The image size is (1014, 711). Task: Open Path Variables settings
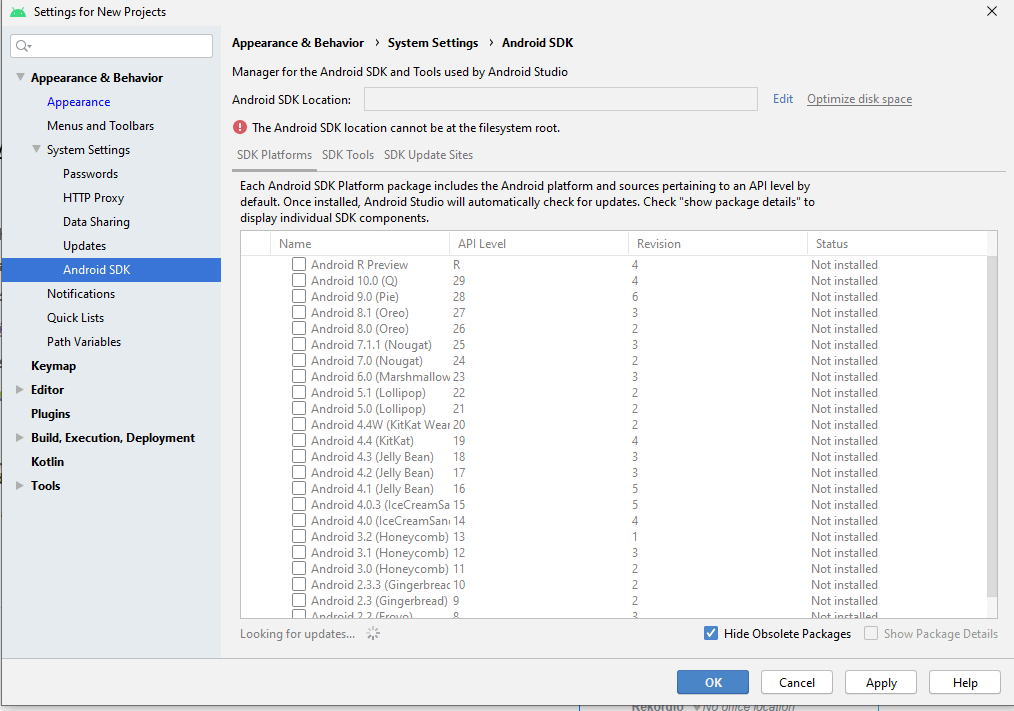[x=83, y=342]
